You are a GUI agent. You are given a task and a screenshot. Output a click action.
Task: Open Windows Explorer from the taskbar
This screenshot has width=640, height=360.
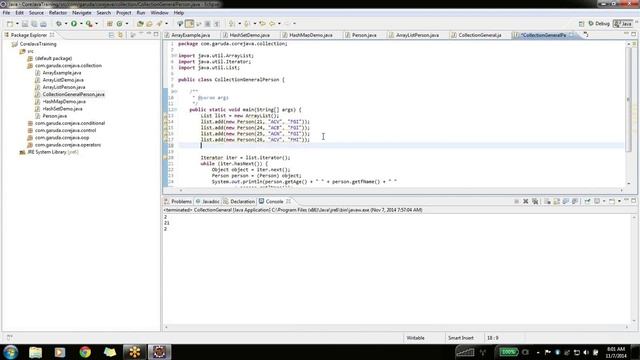point(36,352)
